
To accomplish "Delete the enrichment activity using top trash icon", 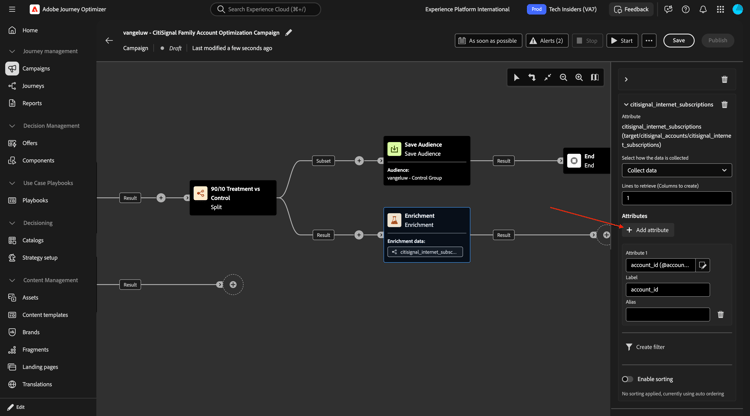I will (724, 79).
